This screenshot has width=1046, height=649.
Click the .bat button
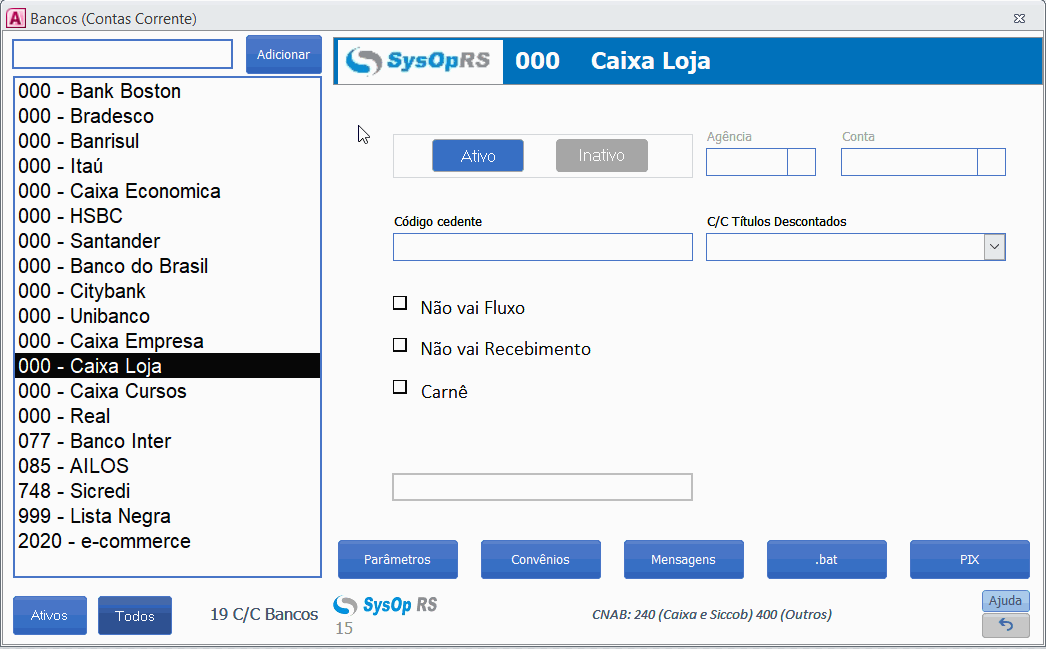(x=827, y=559)
